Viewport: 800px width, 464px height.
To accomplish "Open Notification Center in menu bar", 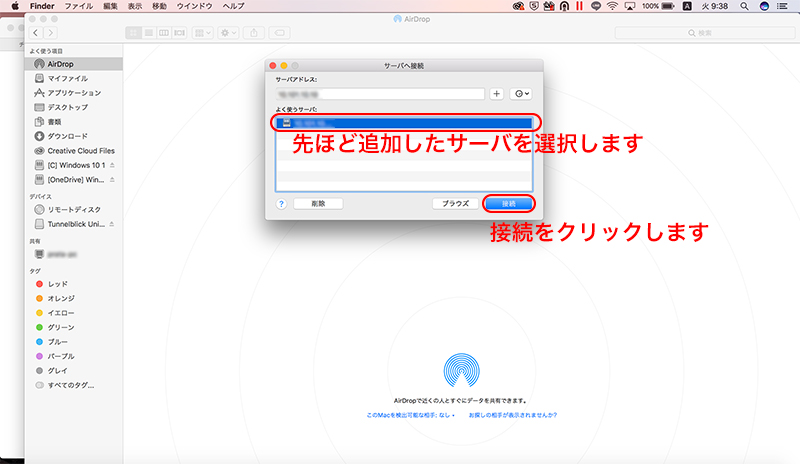I will click(x=782, y=6).
